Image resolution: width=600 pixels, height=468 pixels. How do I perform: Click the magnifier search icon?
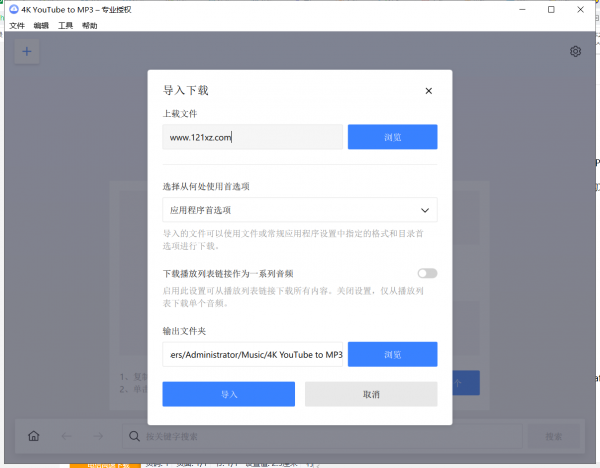pyautogui.click(x=134, y=436)
